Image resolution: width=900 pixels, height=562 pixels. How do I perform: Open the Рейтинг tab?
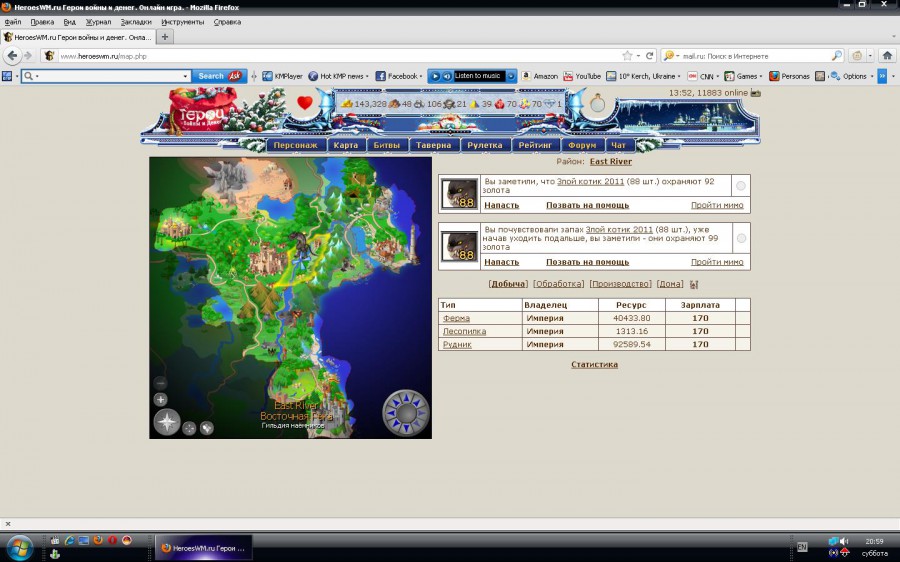535,145
